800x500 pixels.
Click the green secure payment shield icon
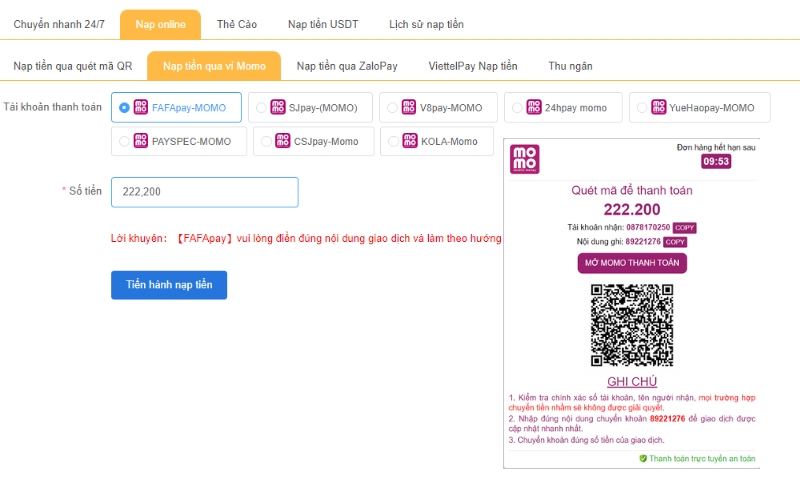click(x=643, y=458)
